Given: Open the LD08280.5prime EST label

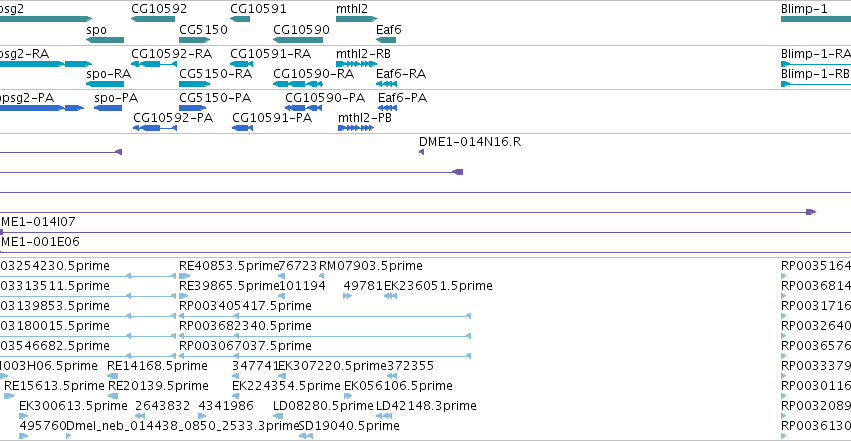Looking at the screenshot, I should 323,406.
